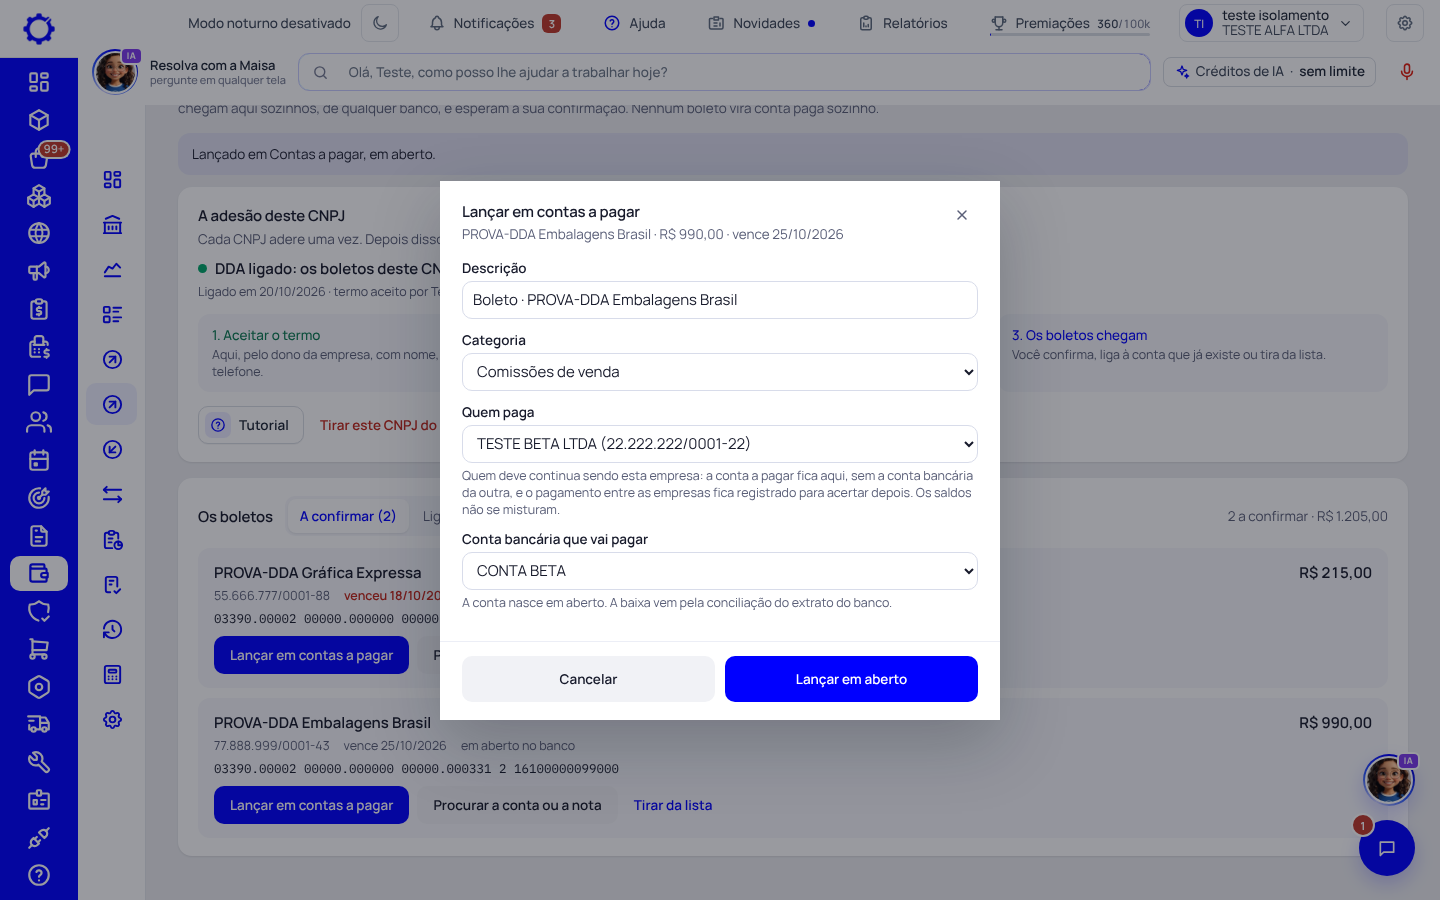The image size is (1440, 900).
Task: Launch Embalagens Brasil boleto to contas a pagar
Action: tap(311, 805)
